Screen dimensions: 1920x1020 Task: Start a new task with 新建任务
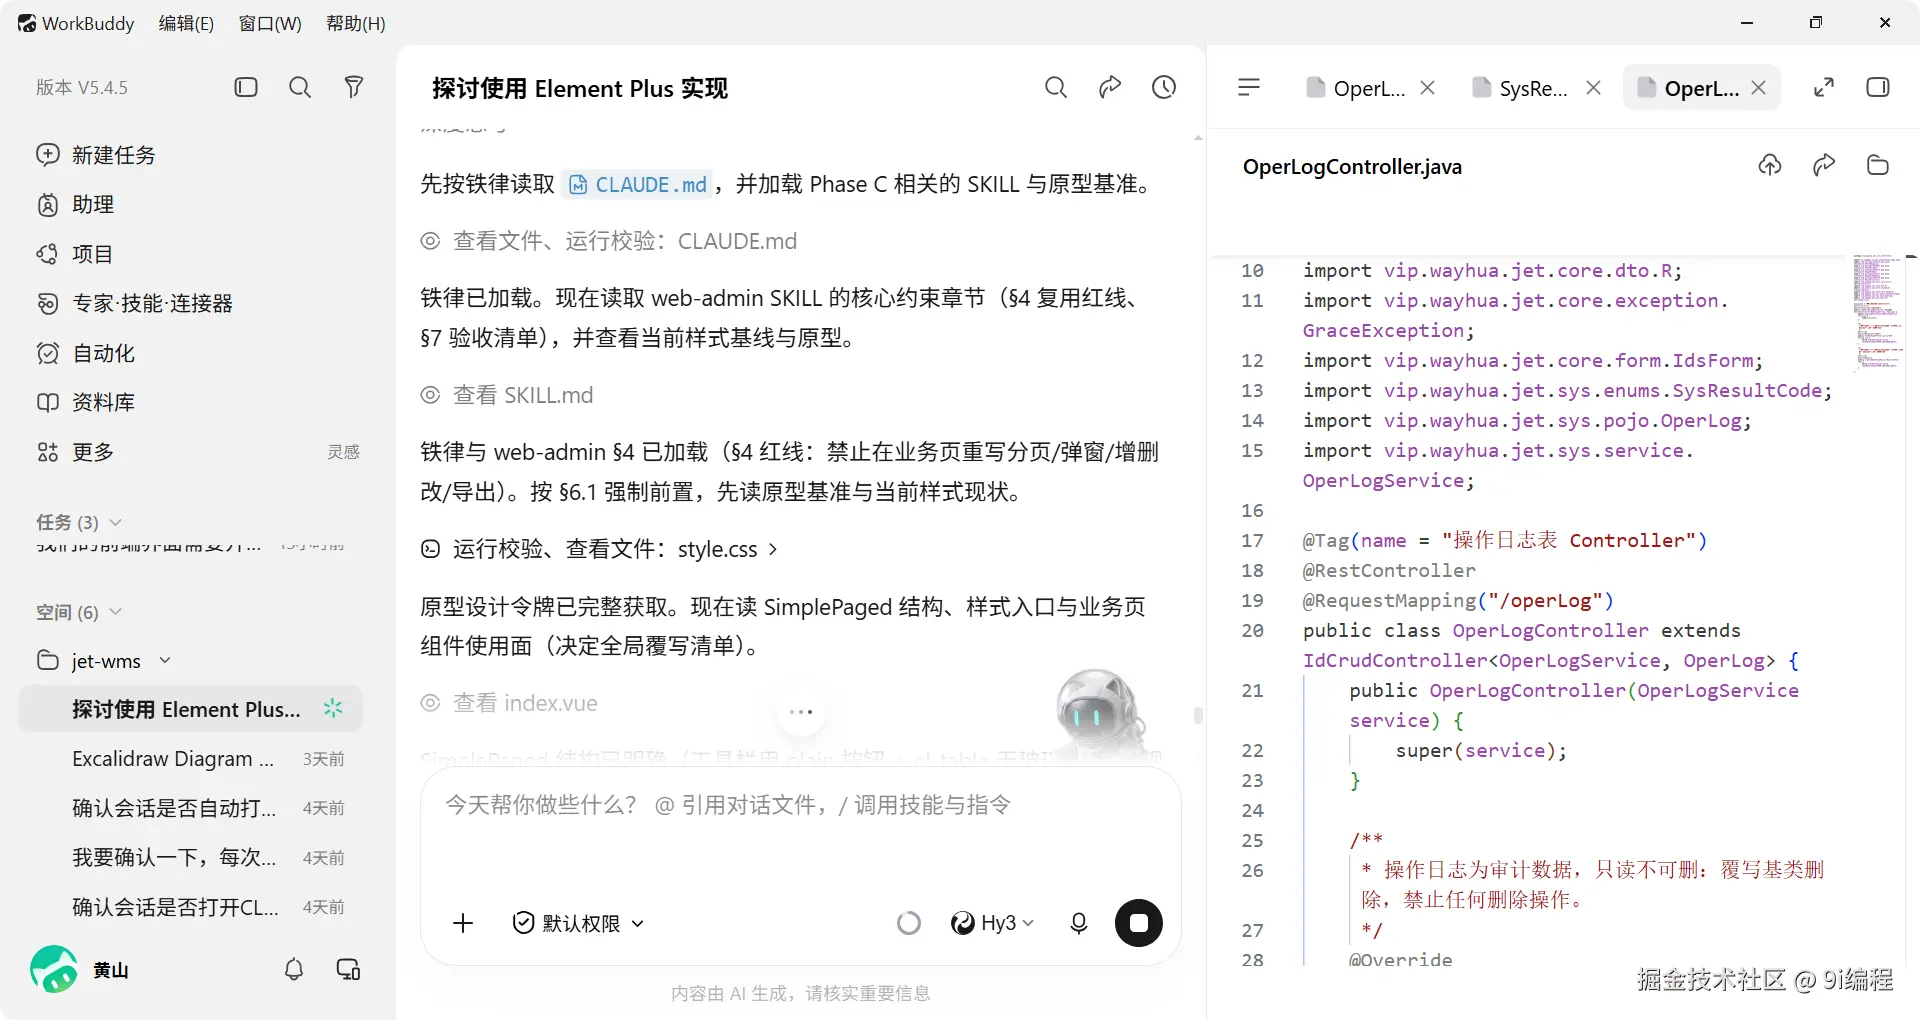coord(97,155)
